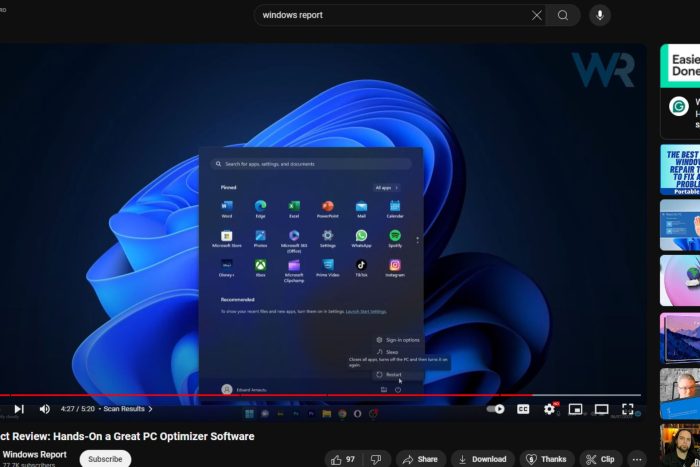The image size is (700, 467).
Task: Click the 4:27 / 5:20 time display
Action: [x=78, y=409]
